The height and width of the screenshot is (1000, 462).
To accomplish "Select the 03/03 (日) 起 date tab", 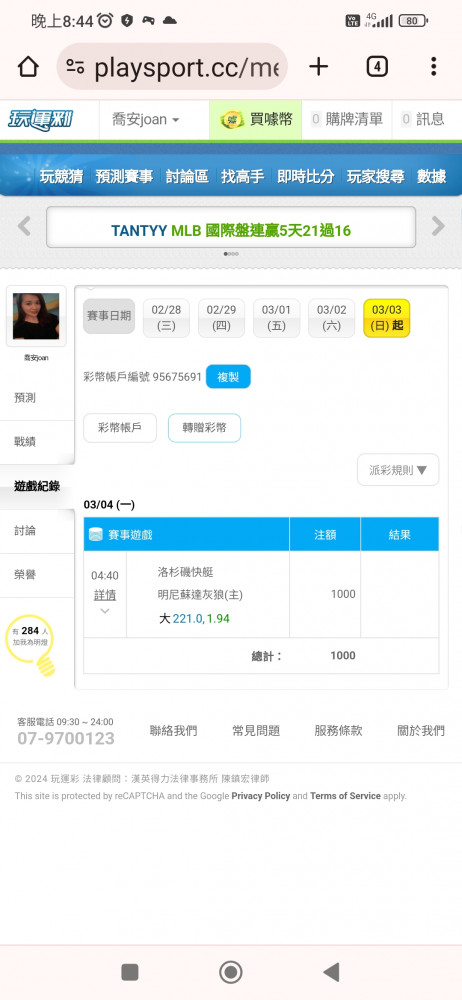I will tap(387, 318).
